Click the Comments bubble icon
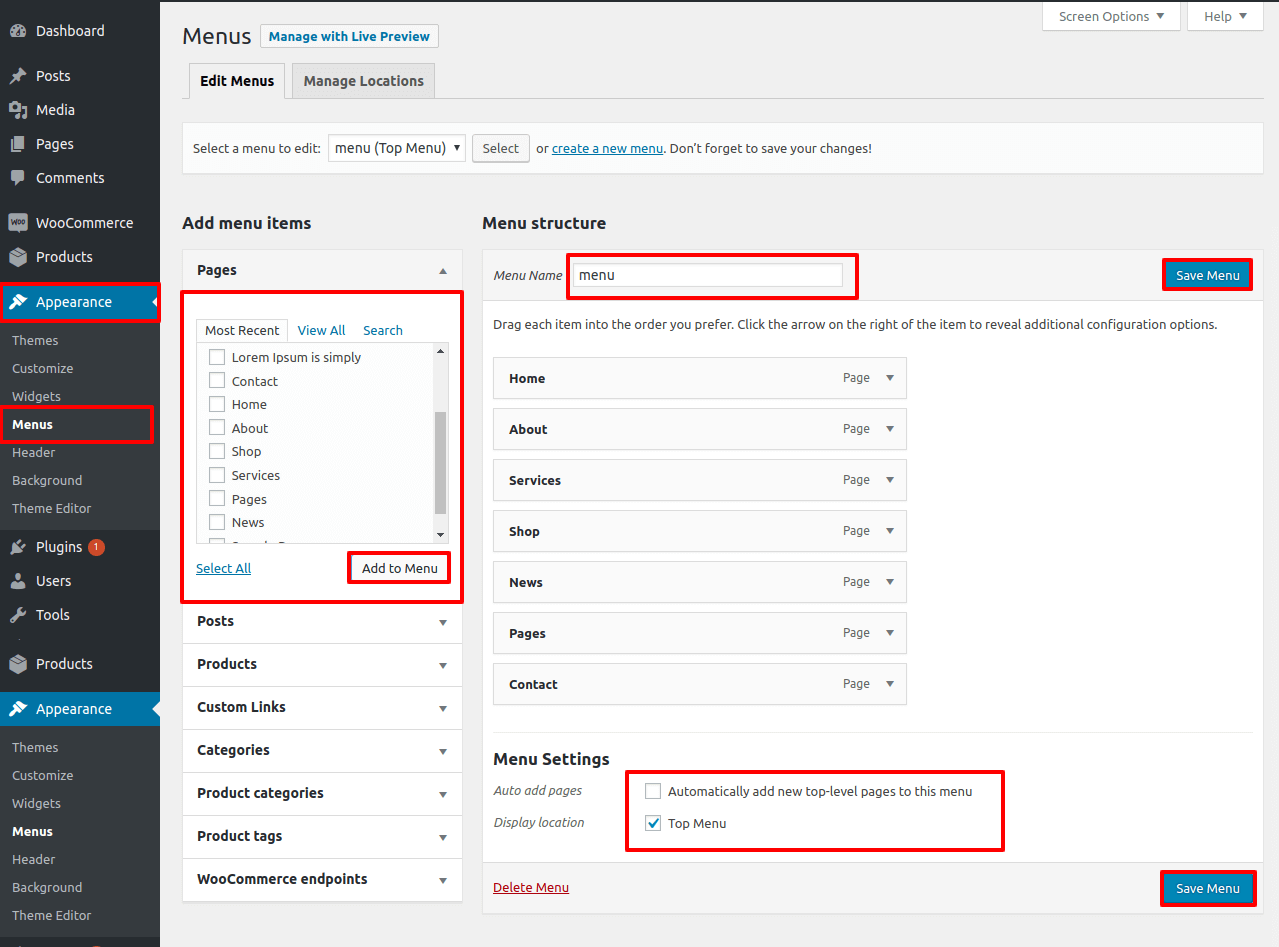 point(19,177)
